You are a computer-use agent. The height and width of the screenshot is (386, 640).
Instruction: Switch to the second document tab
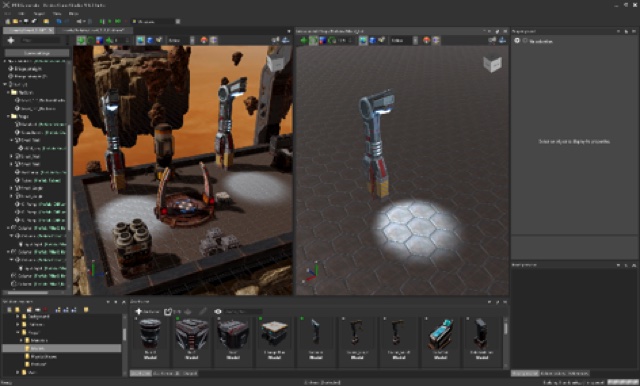click(x=94, y=30)
